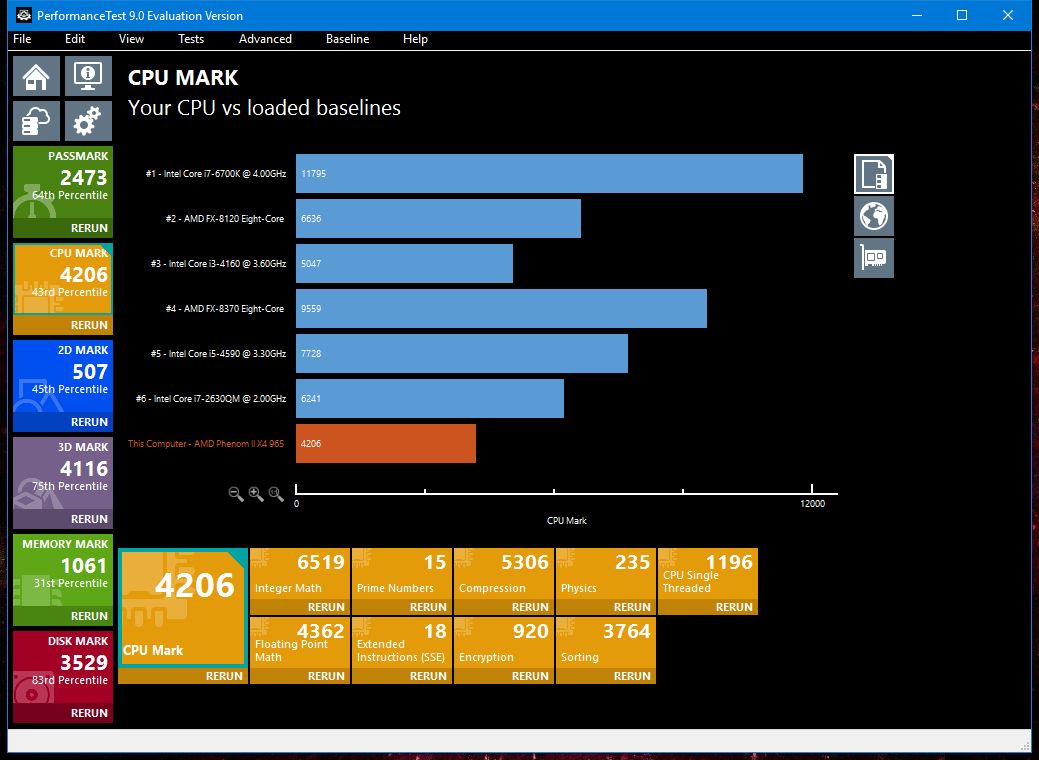
Task: Click 'This Computer - AMD Phenom II X4 965' label
Action: (x=206, y=444)
